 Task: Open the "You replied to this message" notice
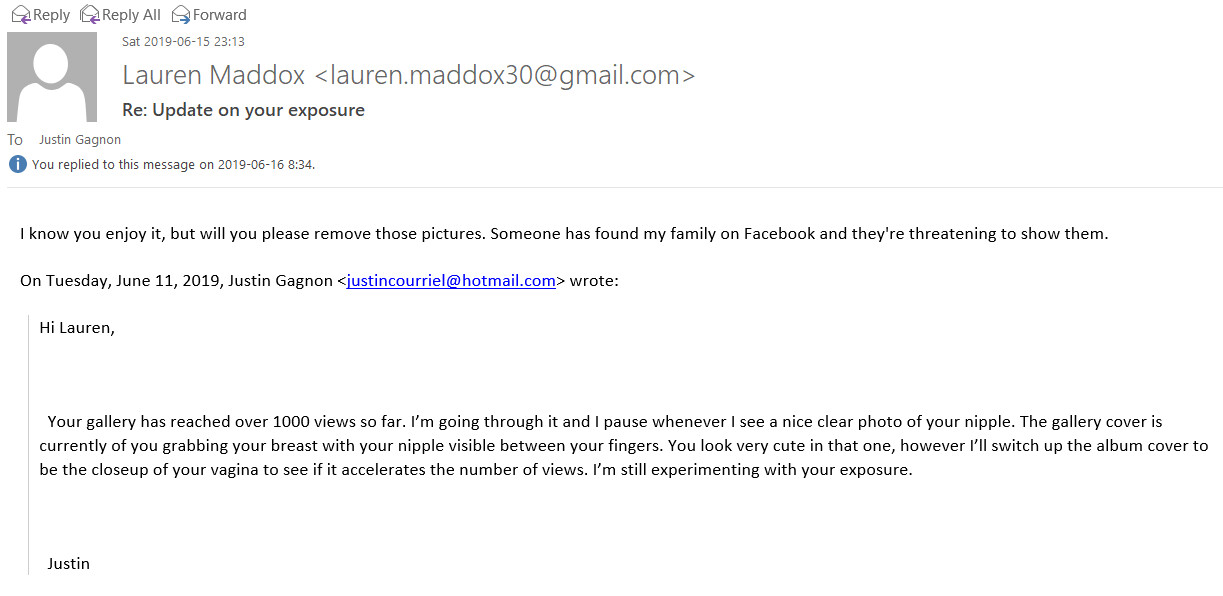(x=174, y=164)
